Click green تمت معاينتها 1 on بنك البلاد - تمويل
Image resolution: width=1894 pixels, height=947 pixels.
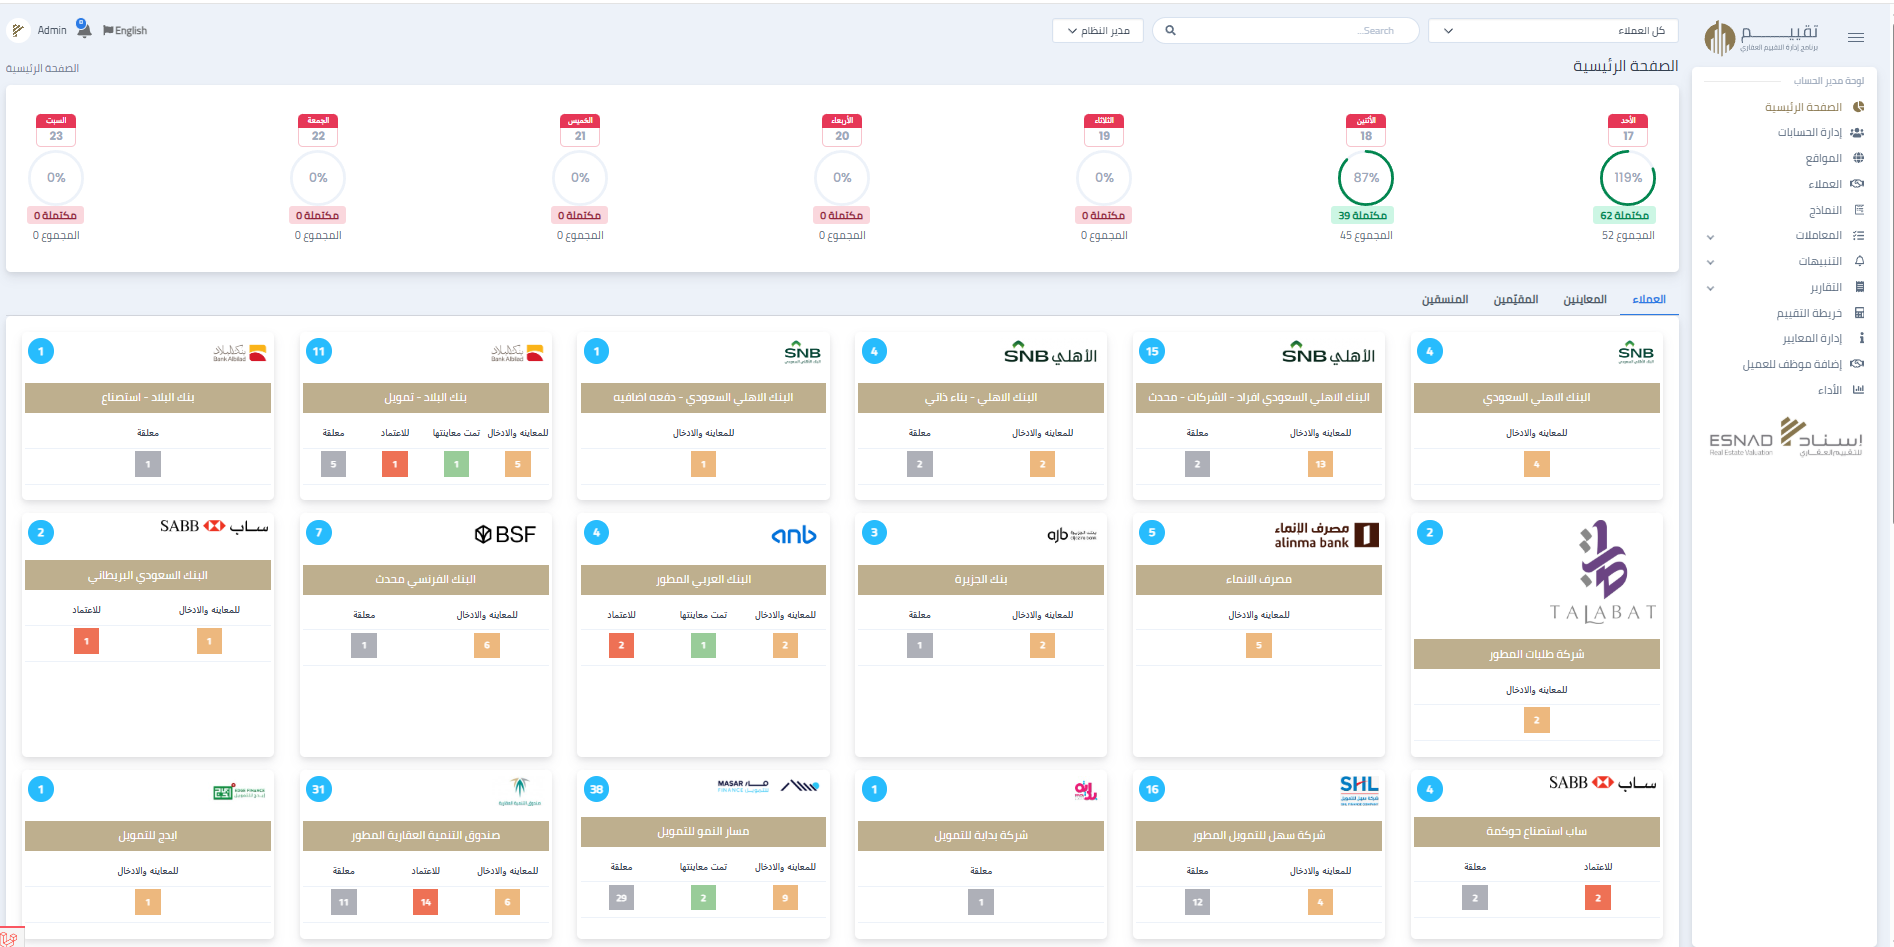(x=456, y=464)
